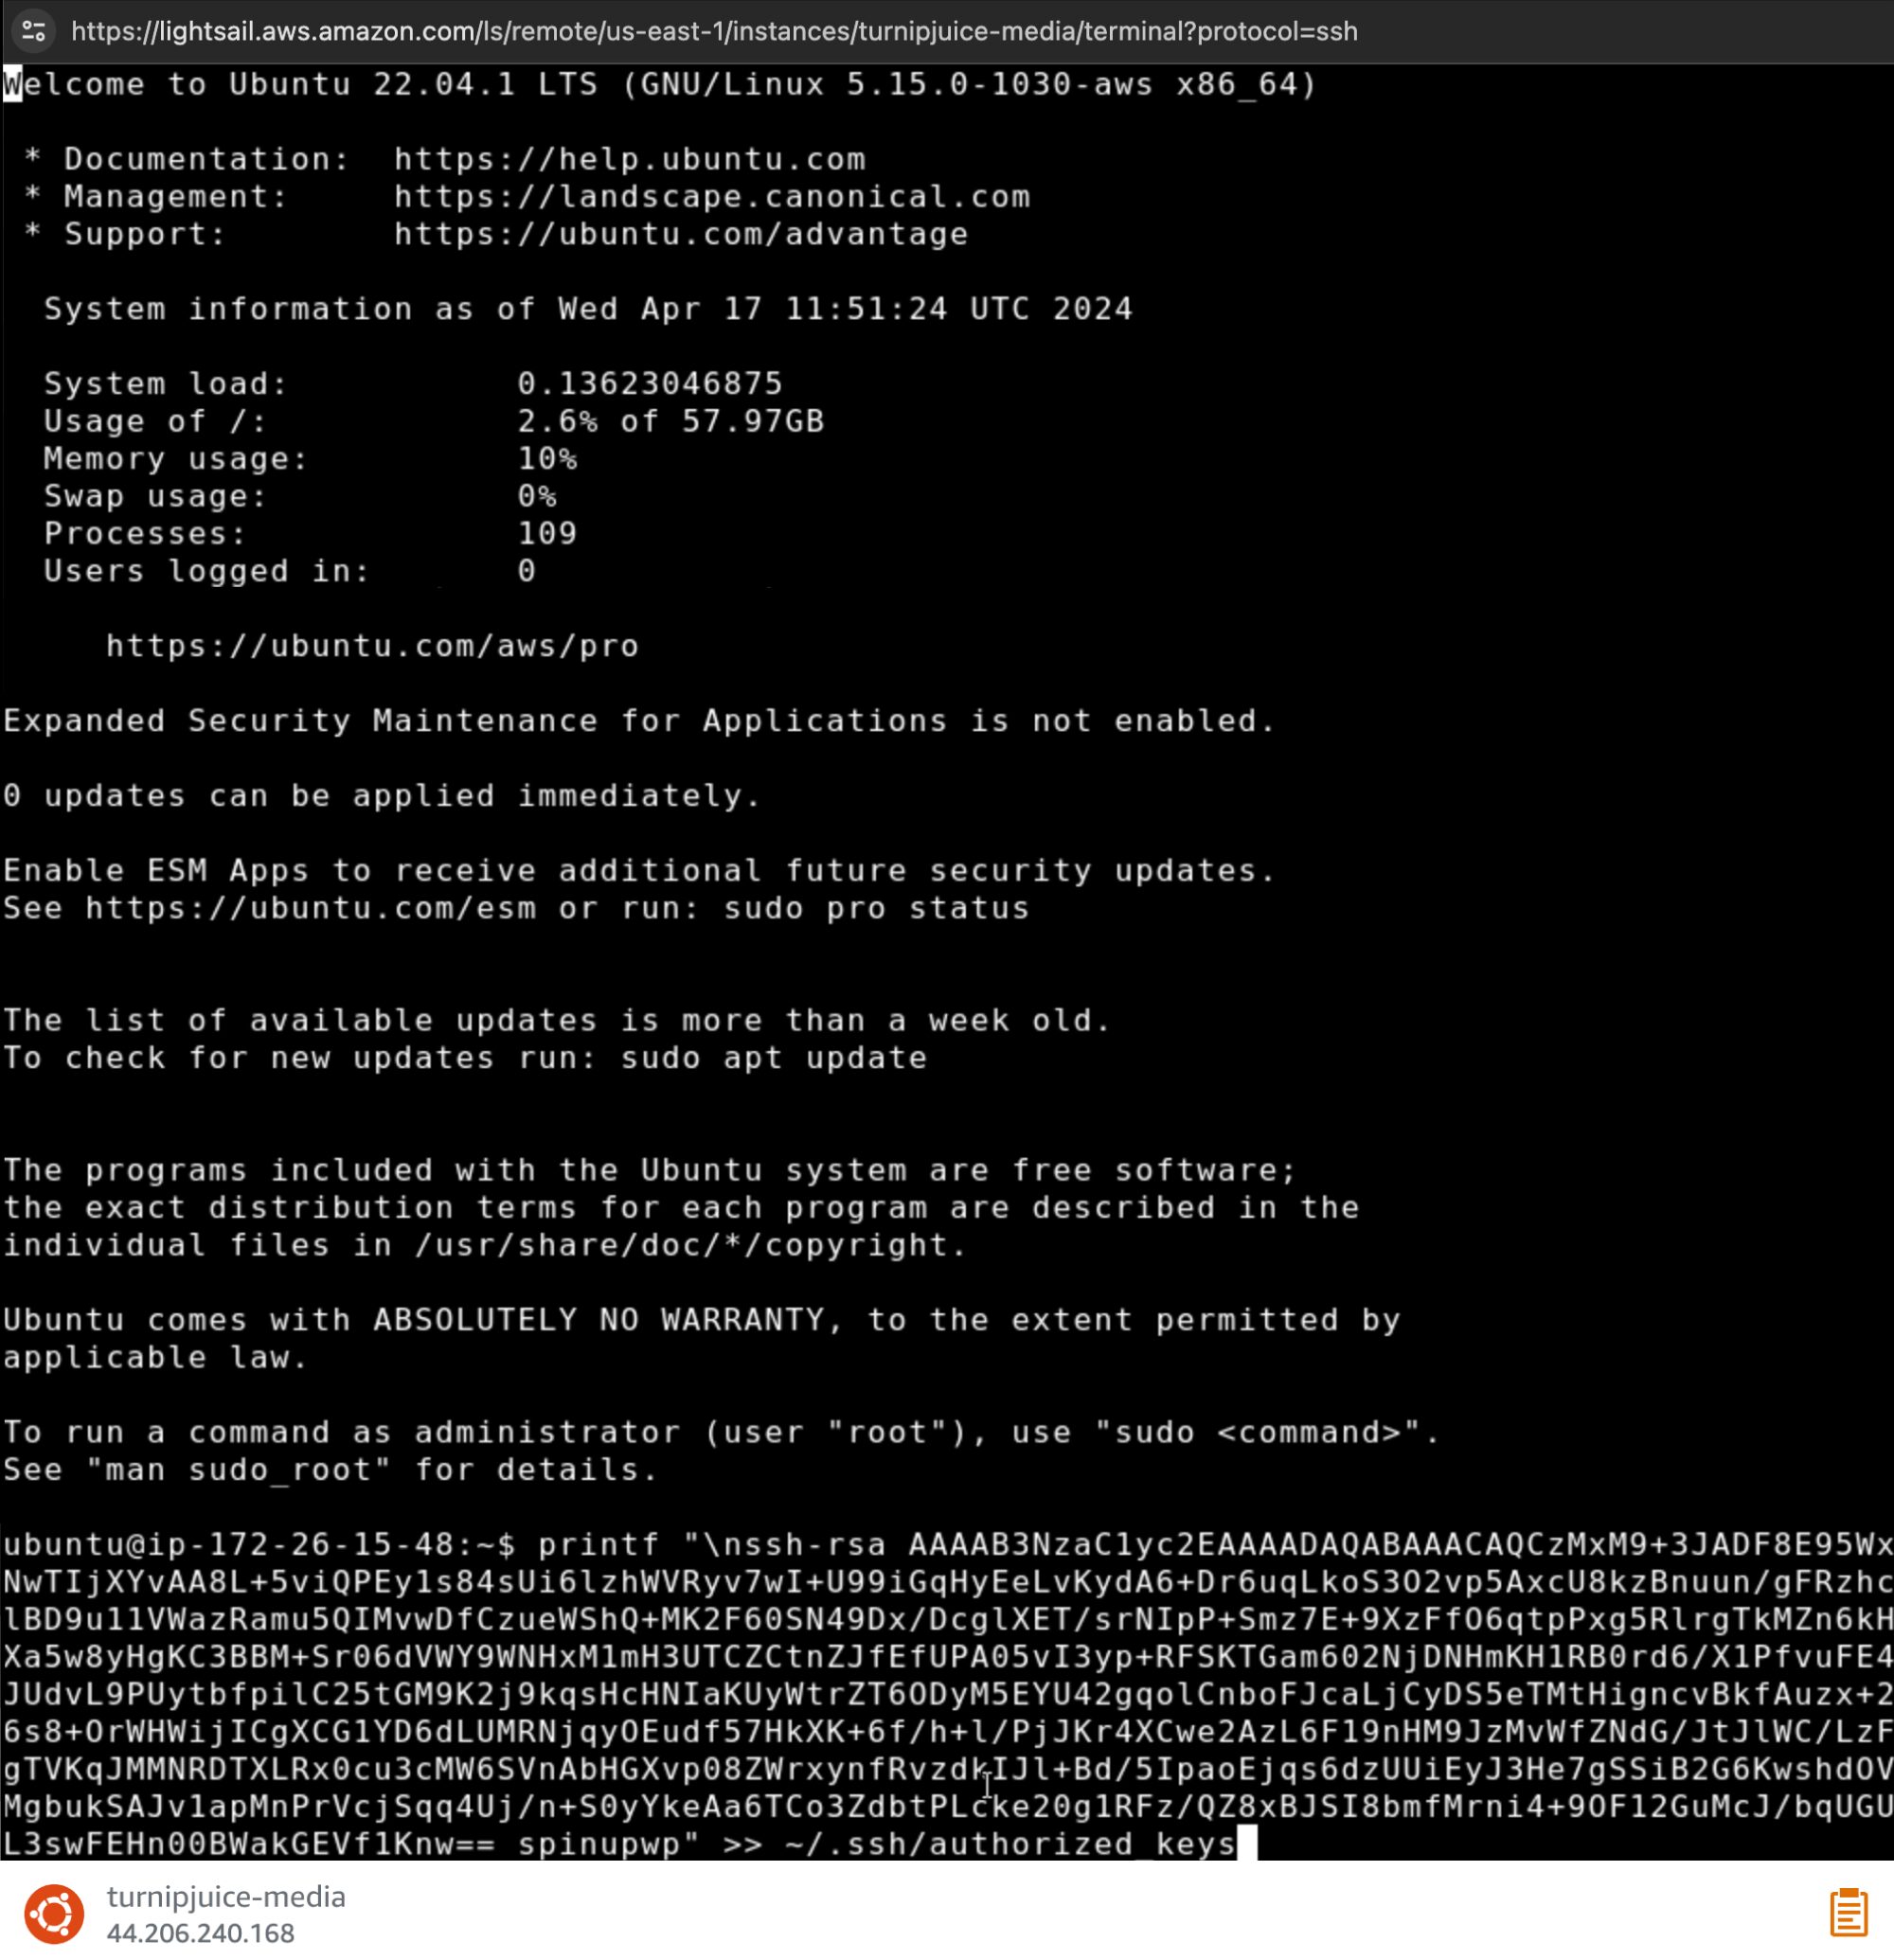1894x1960 pixels.
Task: Select the Lightsail URL in address bar
Action: (x=714, y=31)
